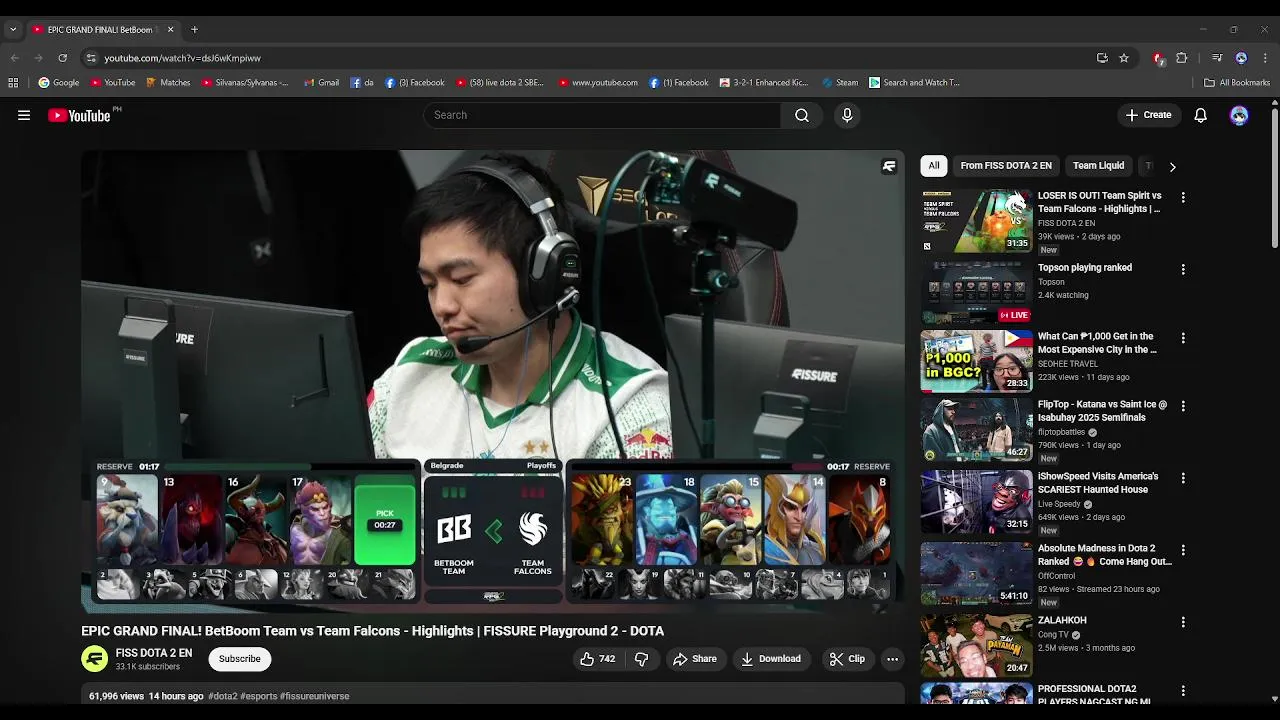1280x720 pixels.
Task: Open the Matches bookmark
Action: point(168,83)
